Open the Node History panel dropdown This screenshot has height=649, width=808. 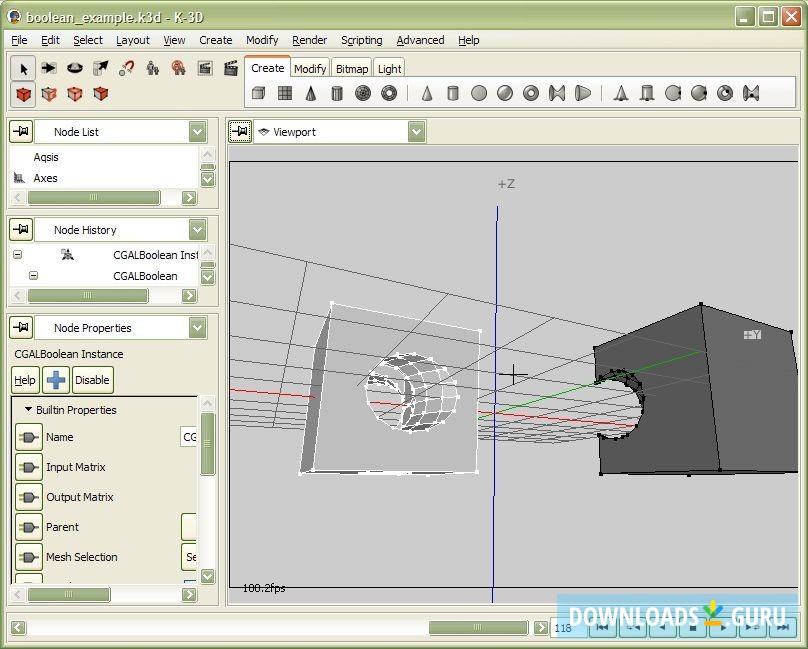coord(197,230)
